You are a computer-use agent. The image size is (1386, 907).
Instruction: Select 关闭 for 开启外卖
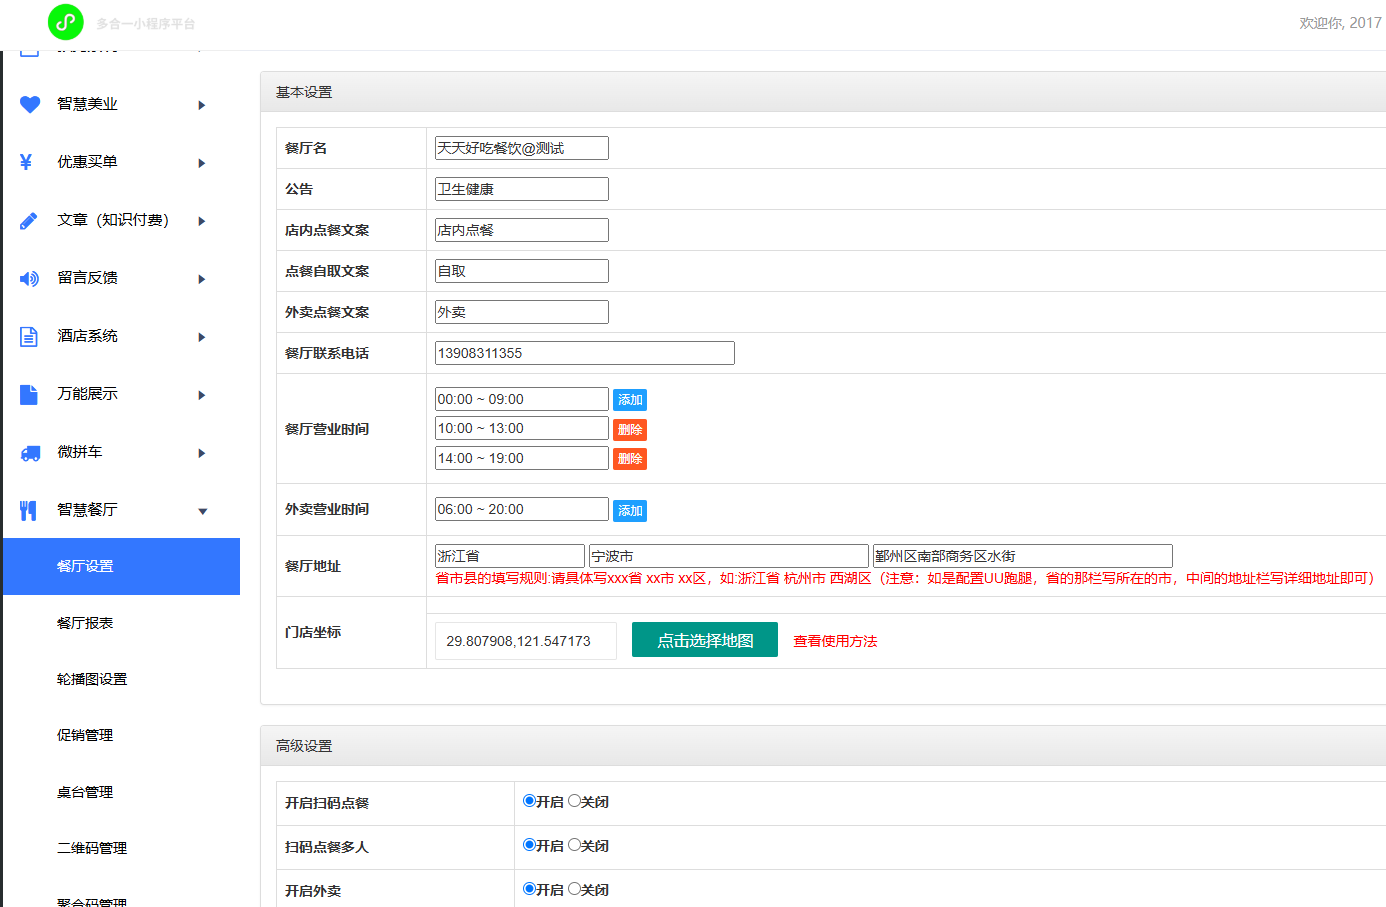pyautogui.click(x=574, y=889)
